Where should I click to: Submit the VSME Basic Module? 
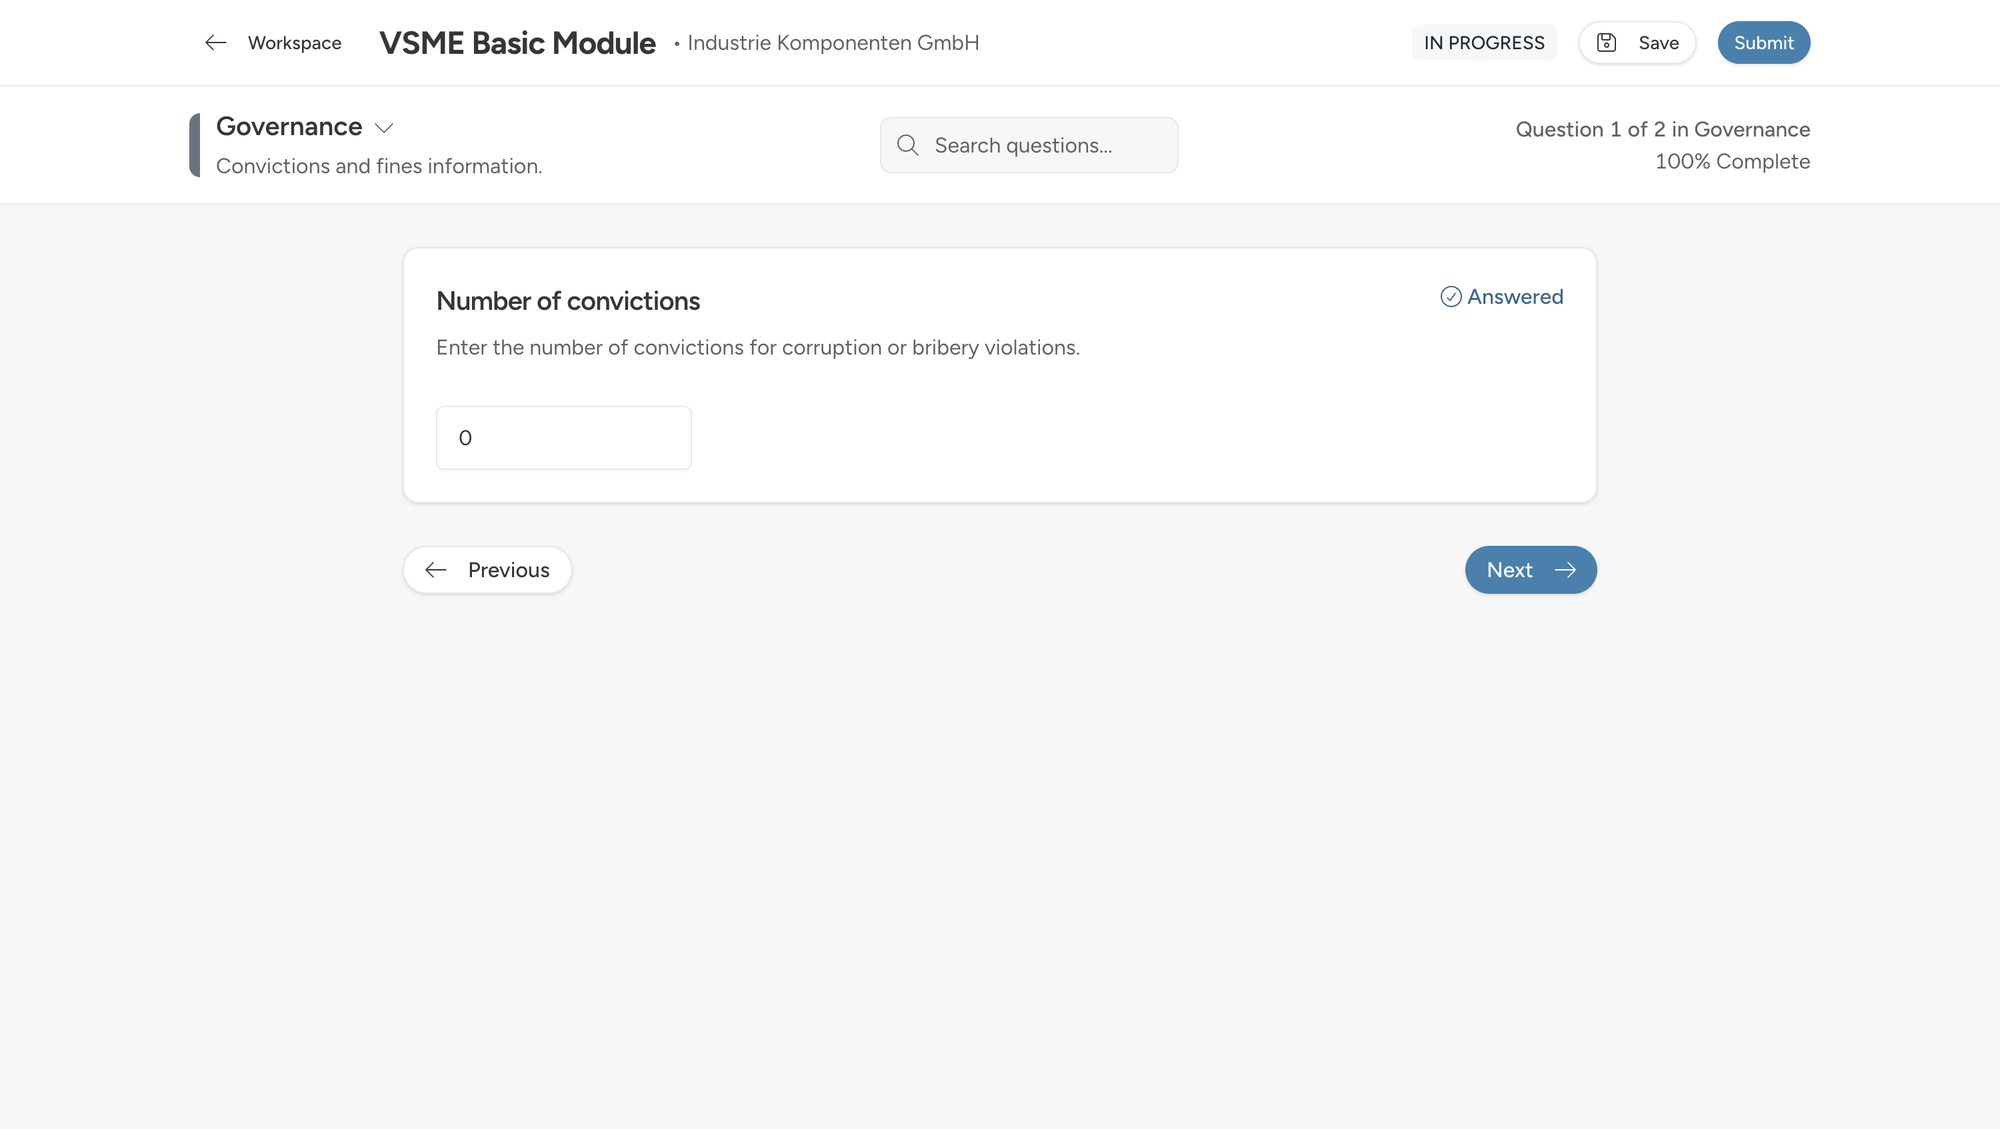1763,43
